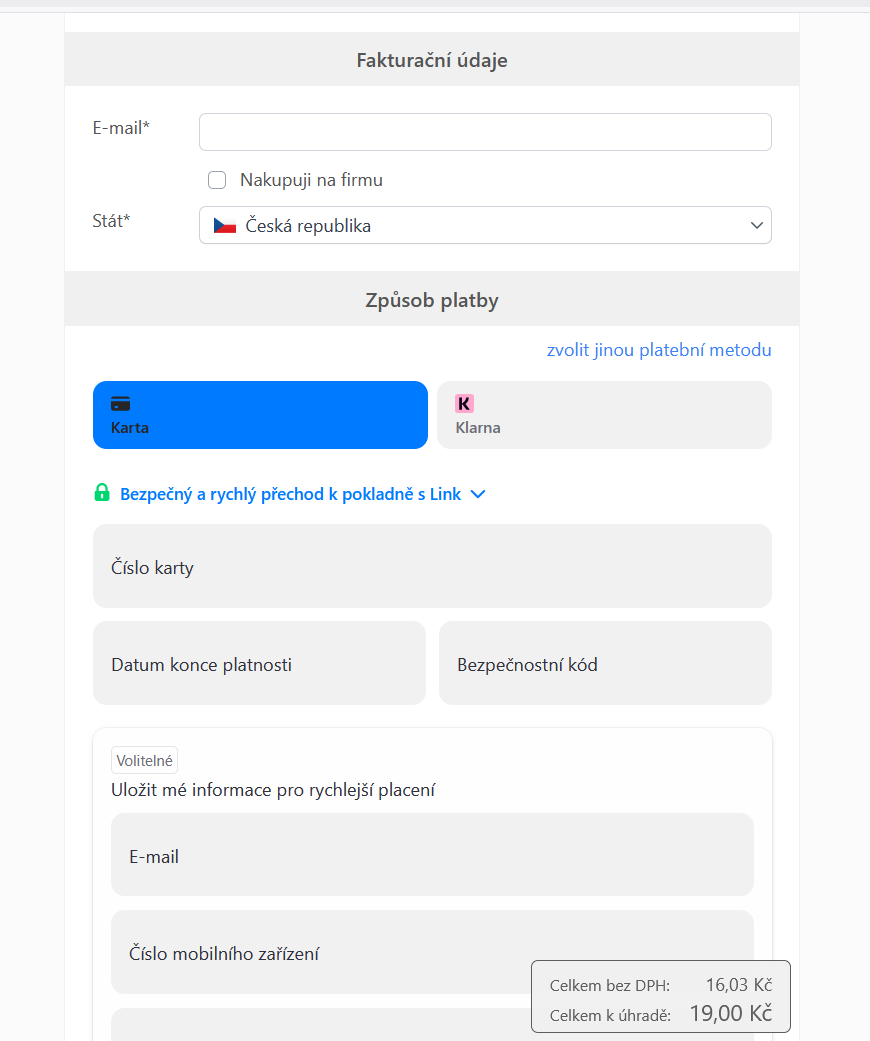Click the green padlock icon beside Link text
The image size is (870, 1041).
pos(102,493)
